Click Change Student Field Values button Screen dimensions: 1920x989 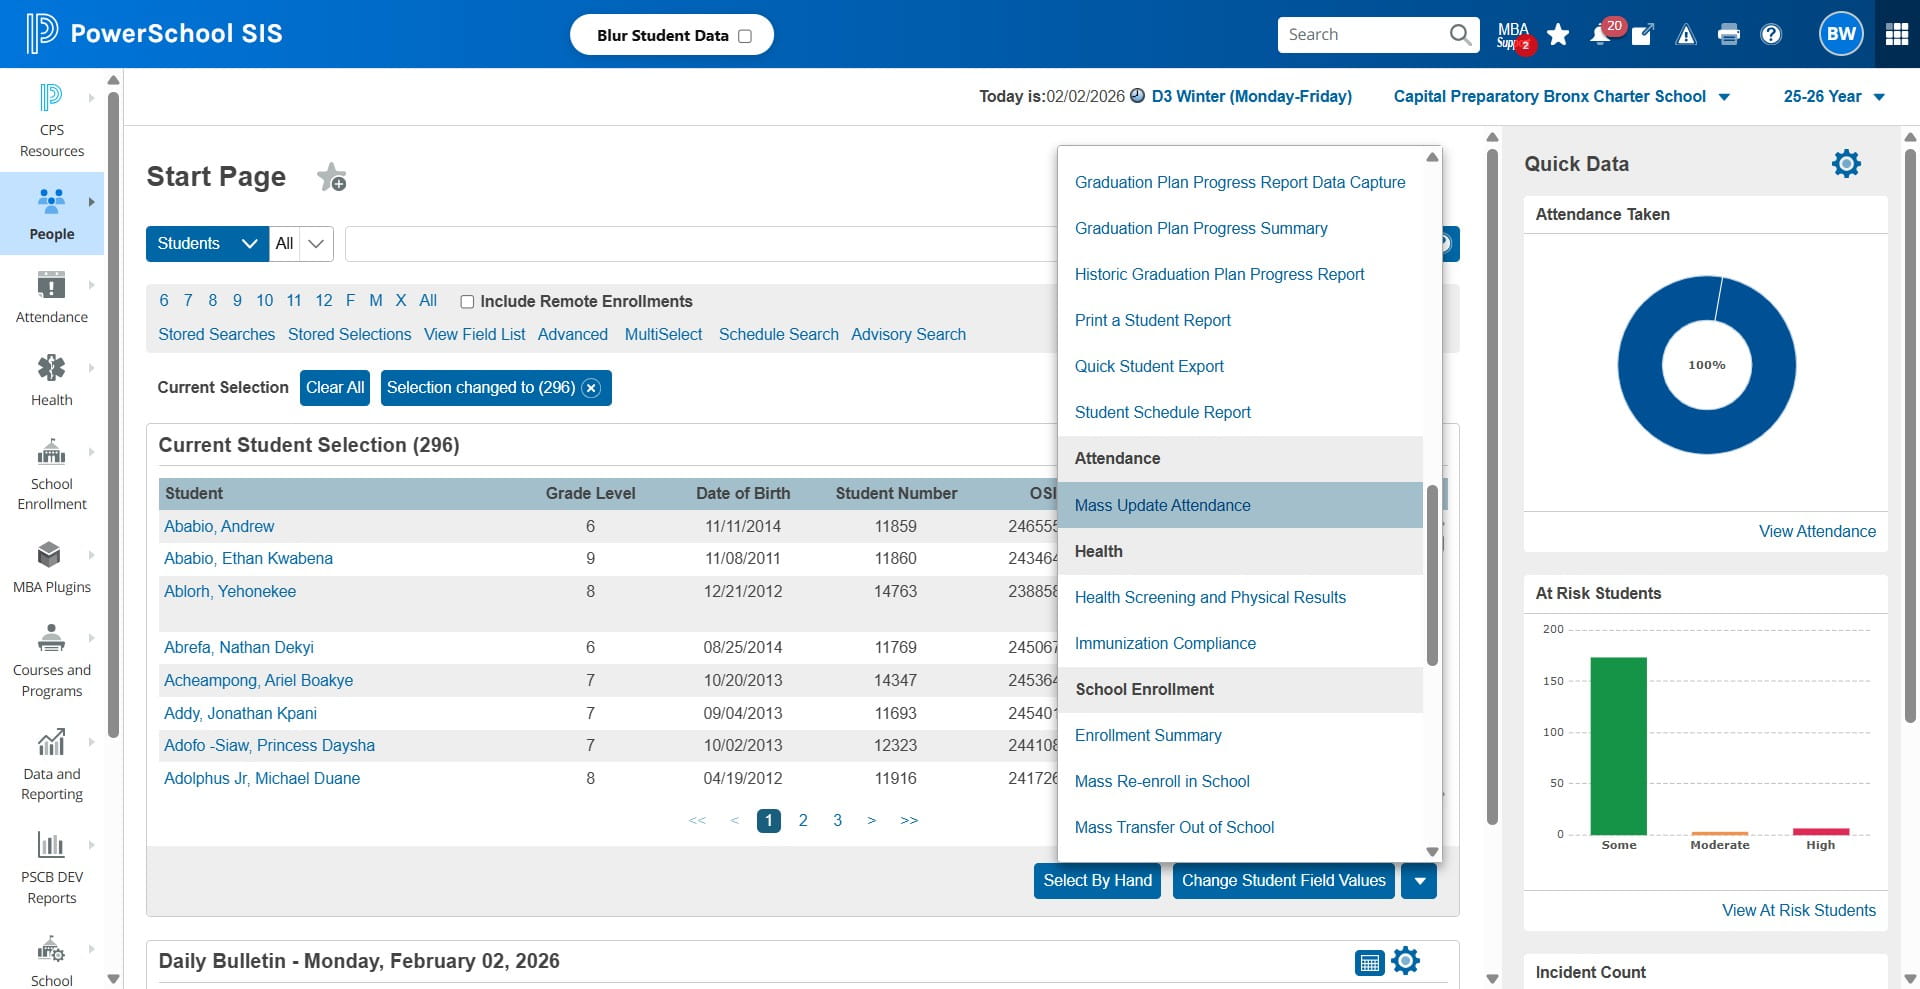click(x=1283, y=881)
